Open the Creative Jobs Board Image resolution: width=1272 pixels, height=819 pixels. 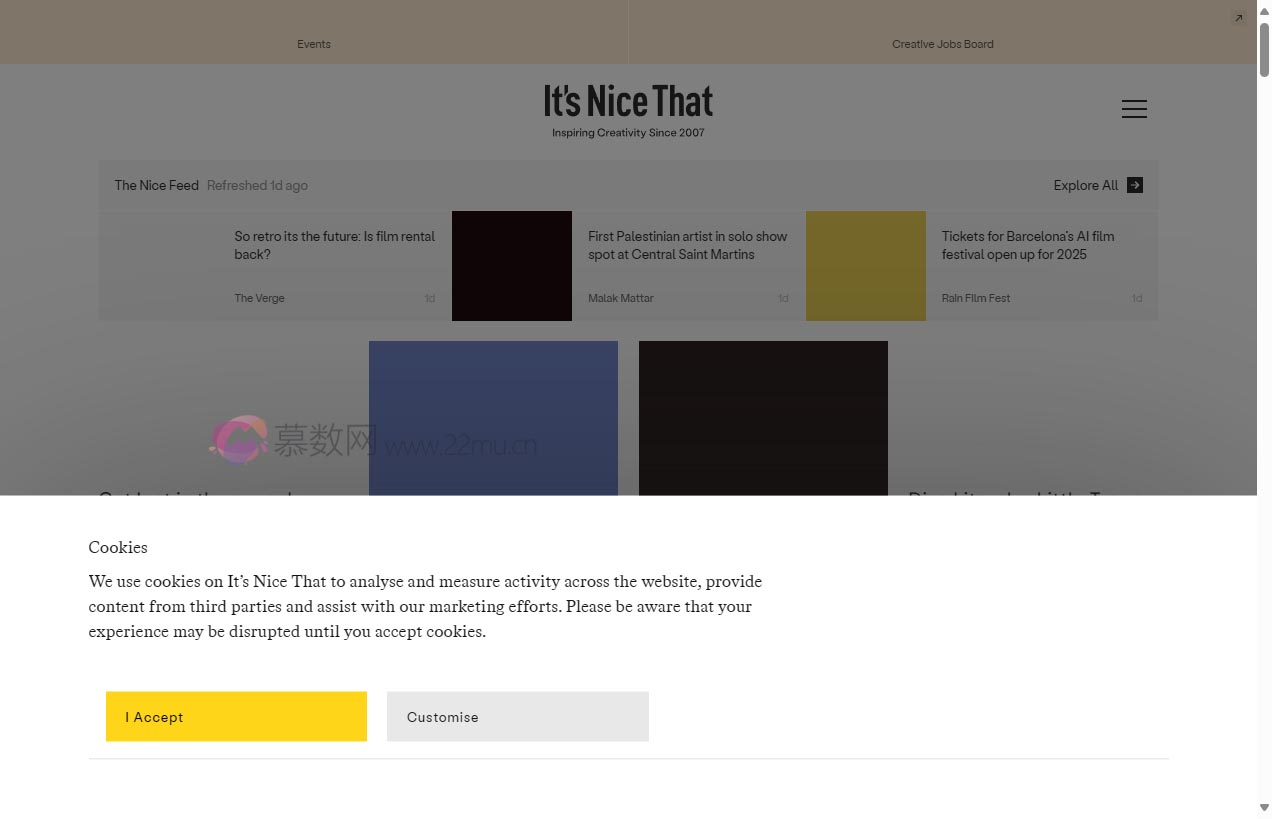942,44
